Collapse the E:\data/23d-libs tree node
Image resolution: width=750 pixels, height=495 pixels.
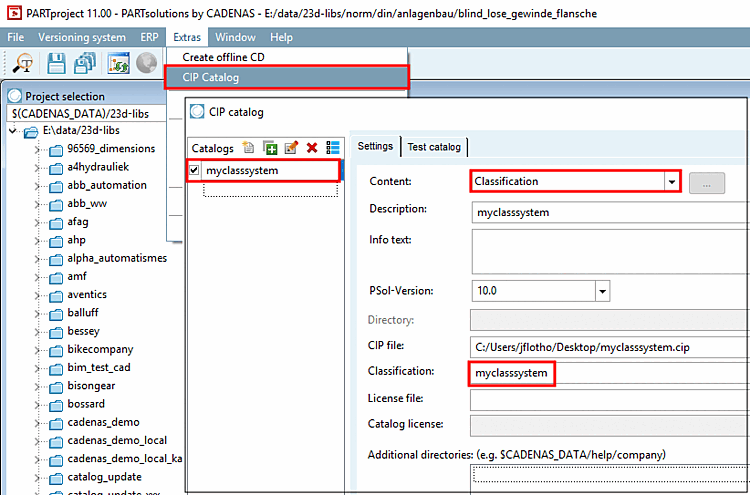pyautogui.click(x=13, y=131)
